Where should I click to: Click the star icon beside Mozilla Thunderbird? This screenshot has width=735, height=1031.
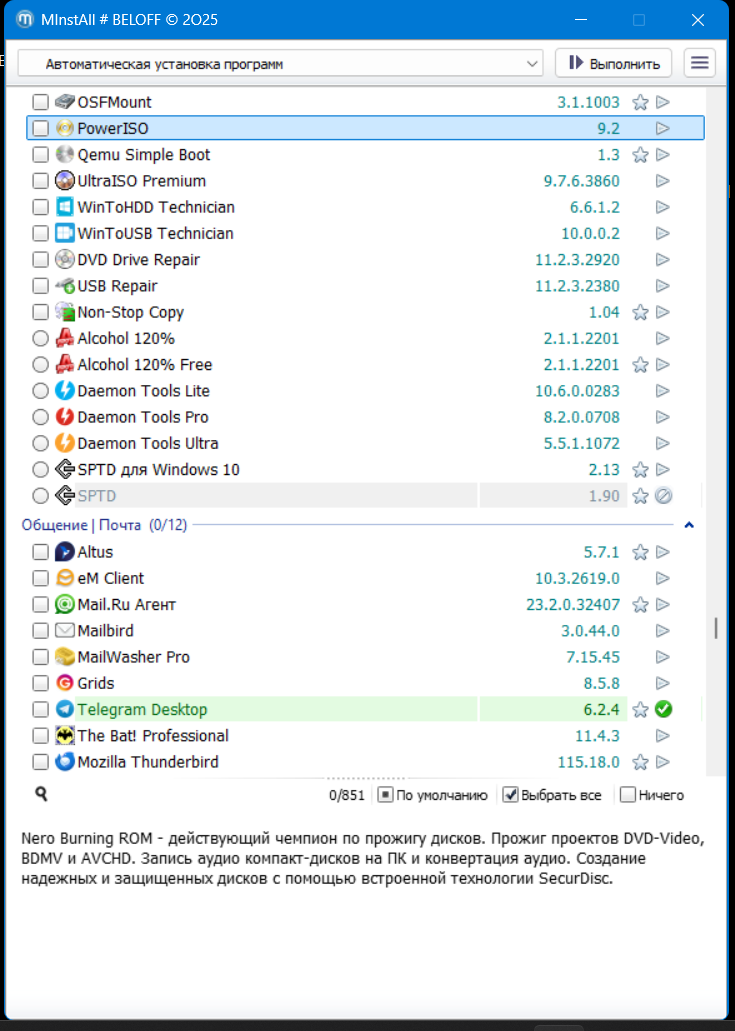641,762
